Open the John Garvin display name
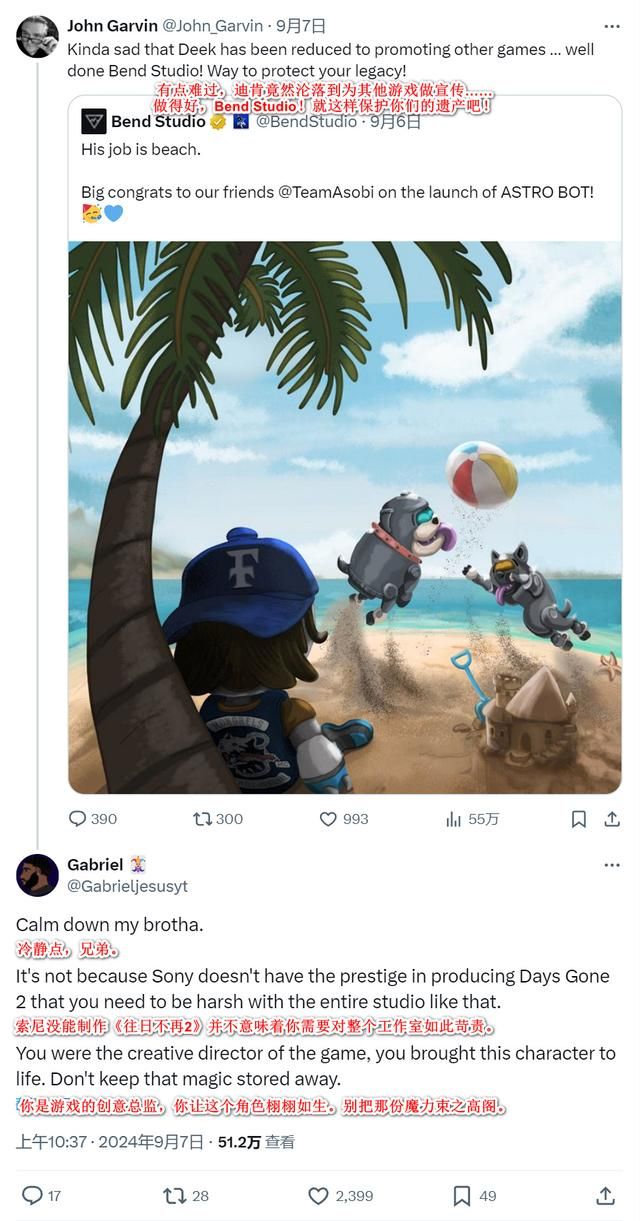Viewport: 640px width, 1221px height. (112, 25)
